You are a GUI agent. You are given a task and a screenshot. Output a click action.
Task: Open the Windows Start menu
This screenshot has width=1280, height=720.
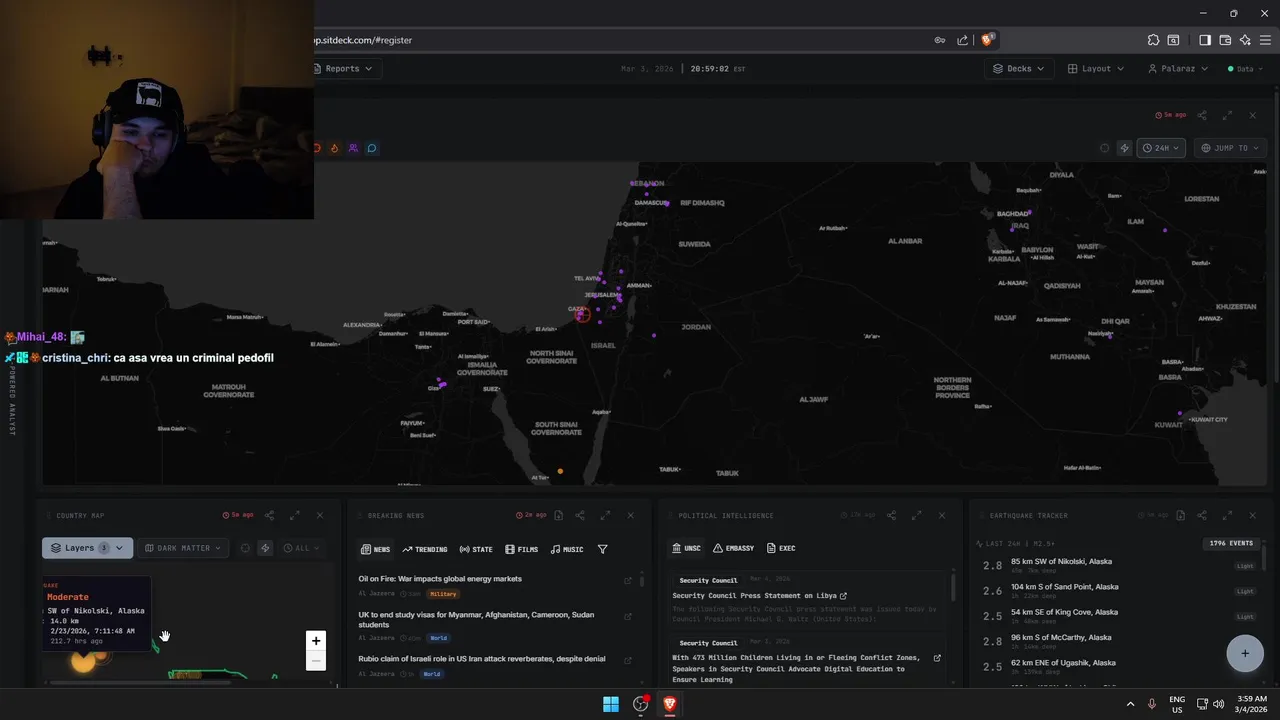pos(611,704)
